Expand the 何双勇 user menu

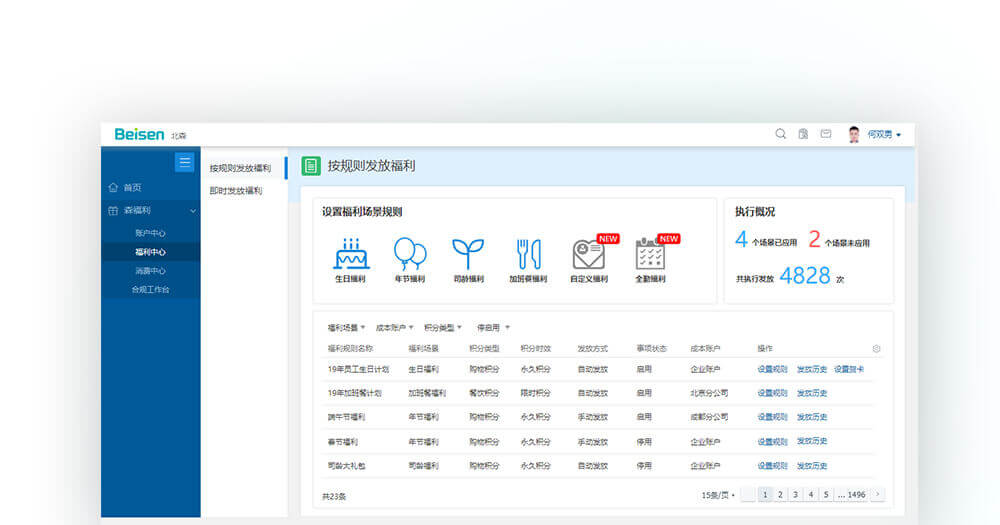coord(884,135)
